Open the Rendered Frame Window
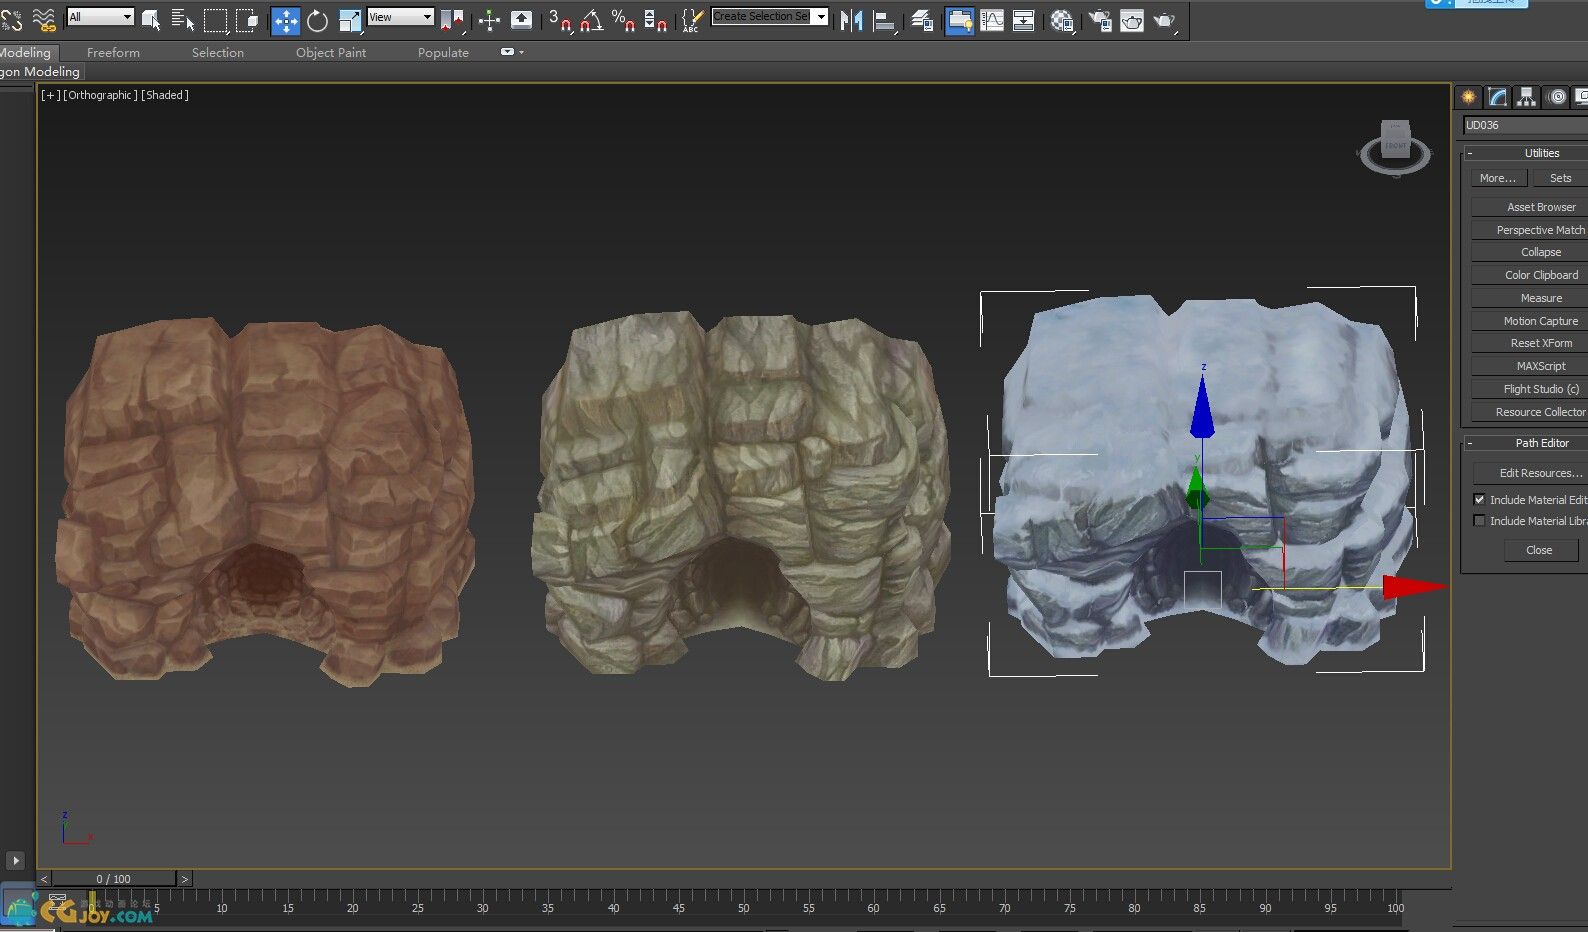1588x932 pixels. pos(1132,20)
